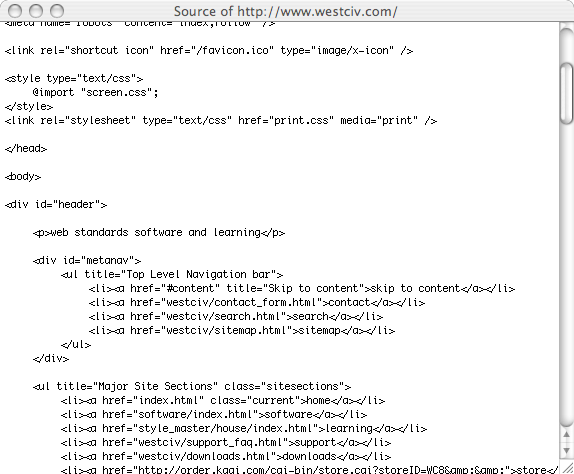Click the '<div id="metanav">' line
This screenshot has width=574, height=474.
(x=87, y=260)
